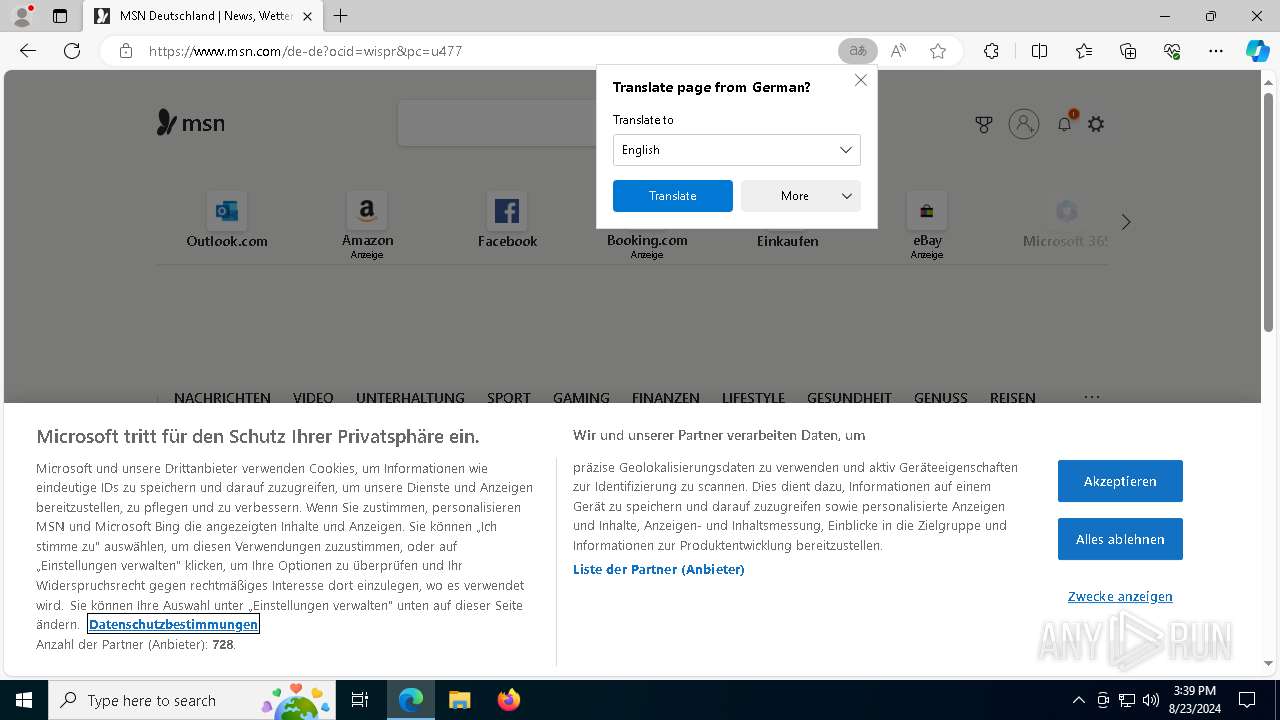The height and width of the screenshot is (720, 1280).
Task: Open eBay shortcut tile
Action: (x=927, y=225)
